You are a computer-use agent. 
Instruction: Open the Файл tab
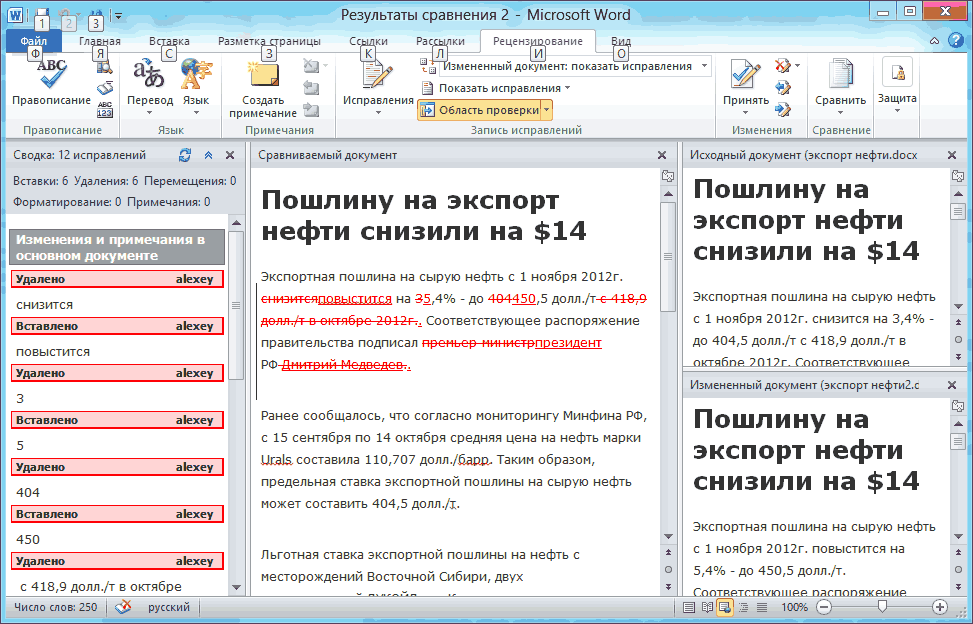click(x=34, y=41)
